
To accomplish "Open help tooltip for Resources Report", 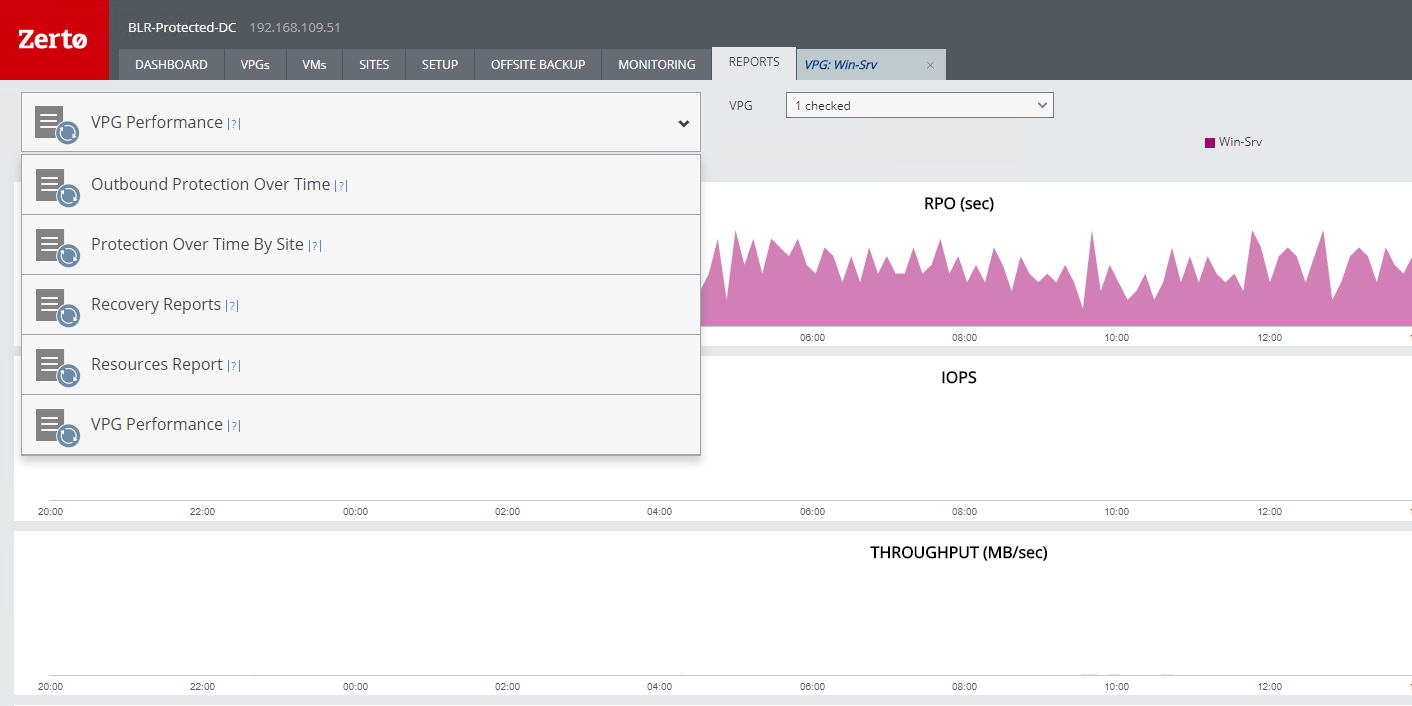I will (234, 366).
